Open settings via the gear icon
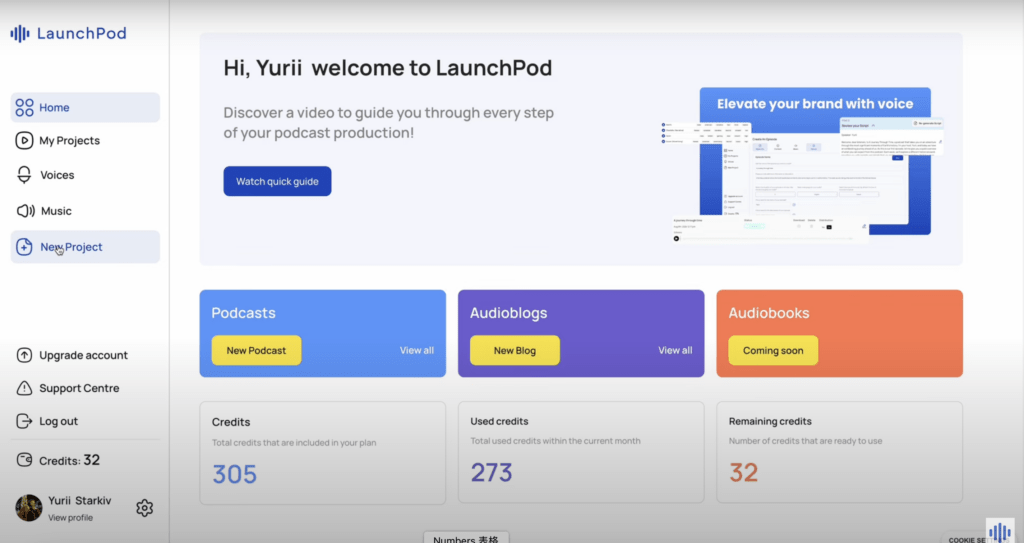This screenshot has height=543, width=1024. point(144,508)
